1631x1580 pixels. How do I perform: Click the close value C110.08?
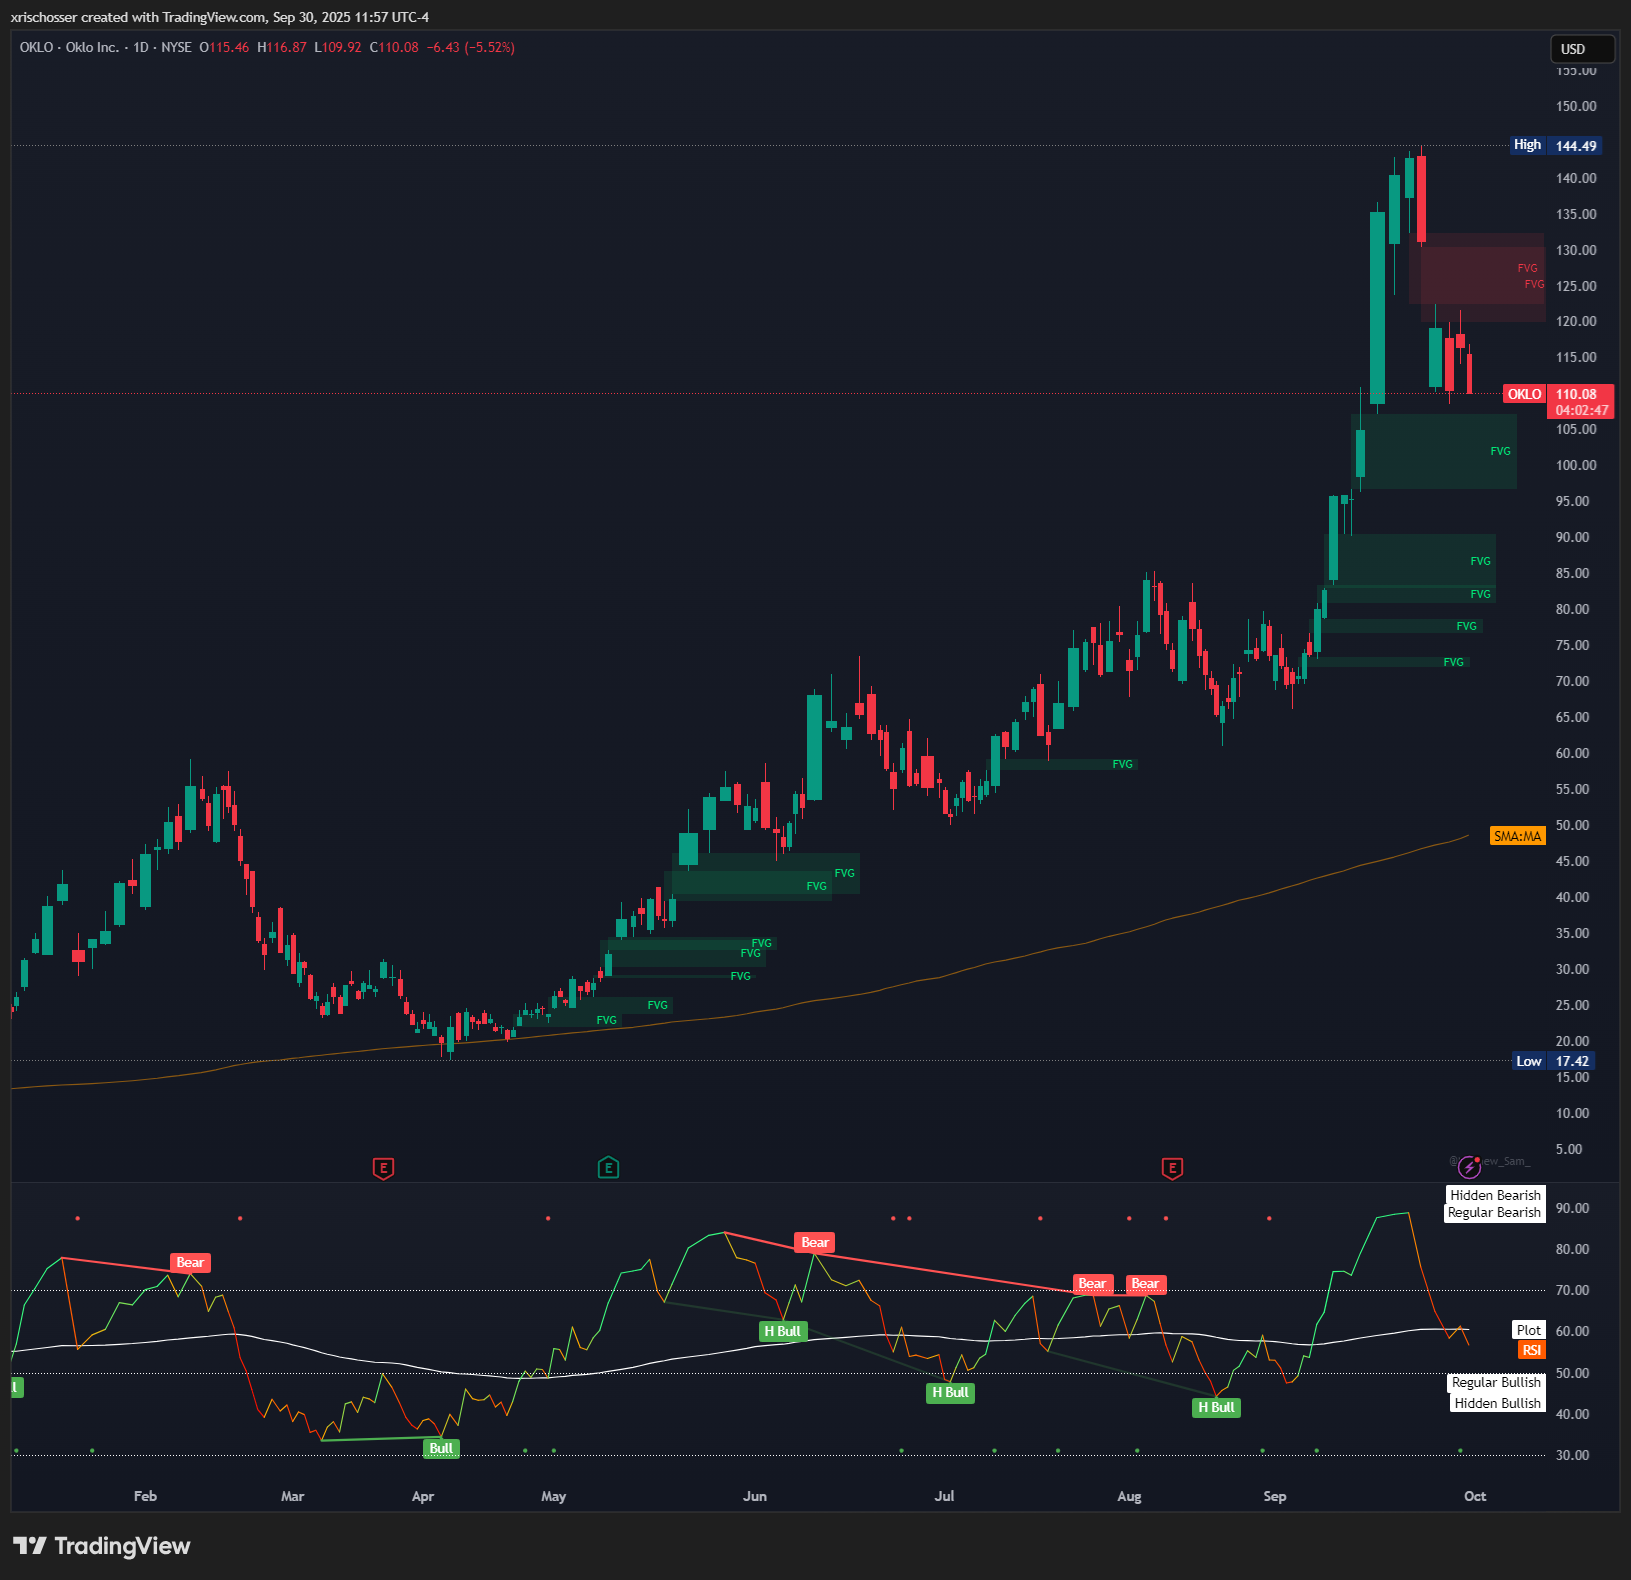tap(394, 47)
